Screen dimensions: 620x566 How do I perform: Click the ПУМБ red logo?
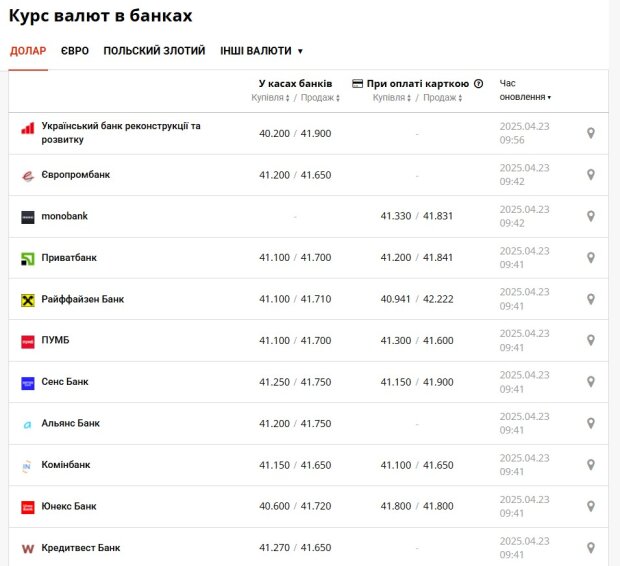28,341
